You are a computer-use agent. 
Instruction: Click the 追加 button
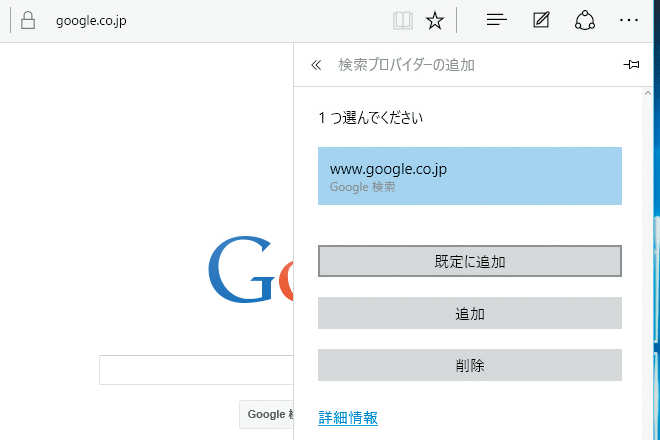tap(470, 313)
